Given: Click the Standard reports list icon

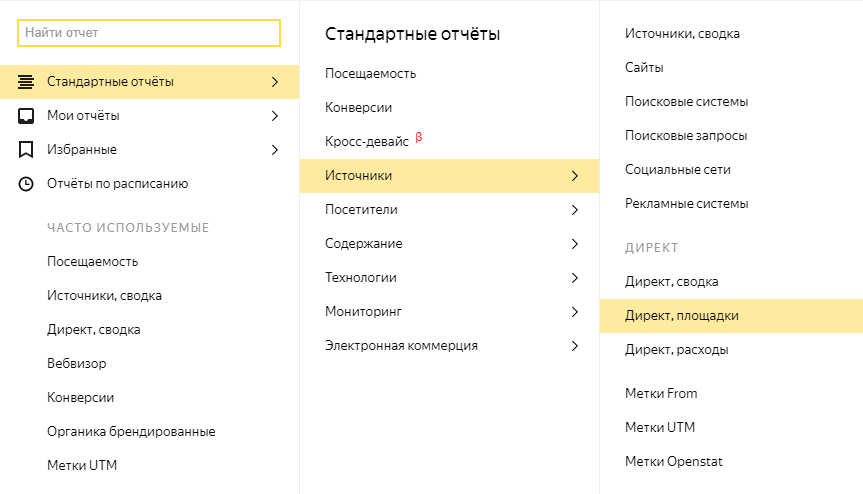Looking at the screenshot, I should point(26,82).
